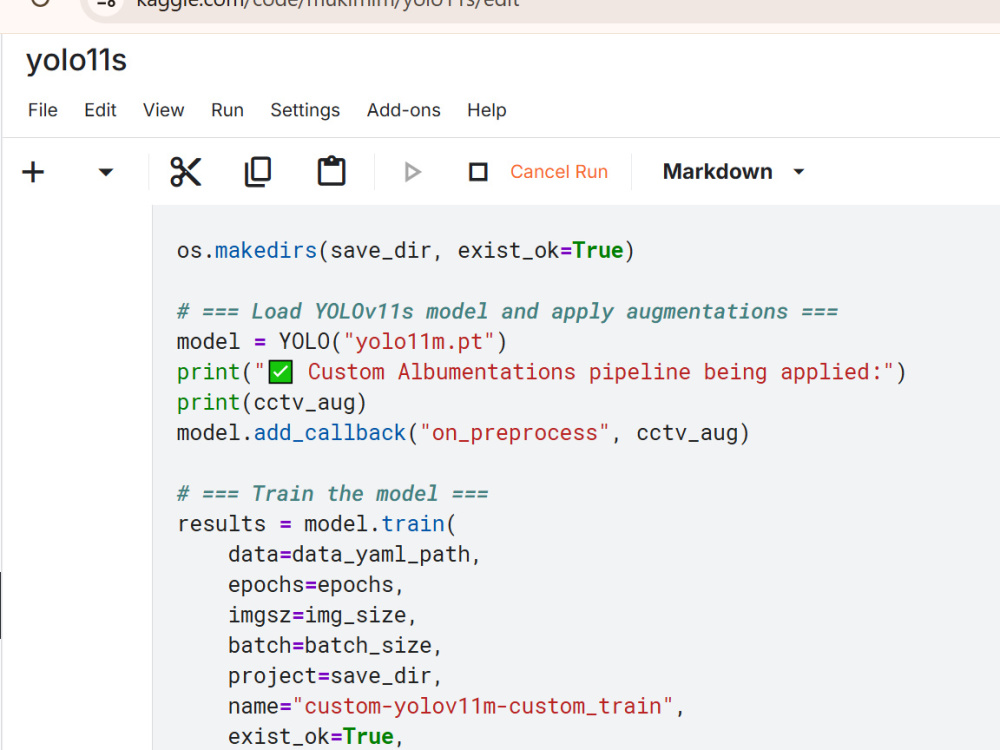Click the batch=batch_size argument line
The width and height of the screenshot is (1000, 750).
[x=335, y=646]
